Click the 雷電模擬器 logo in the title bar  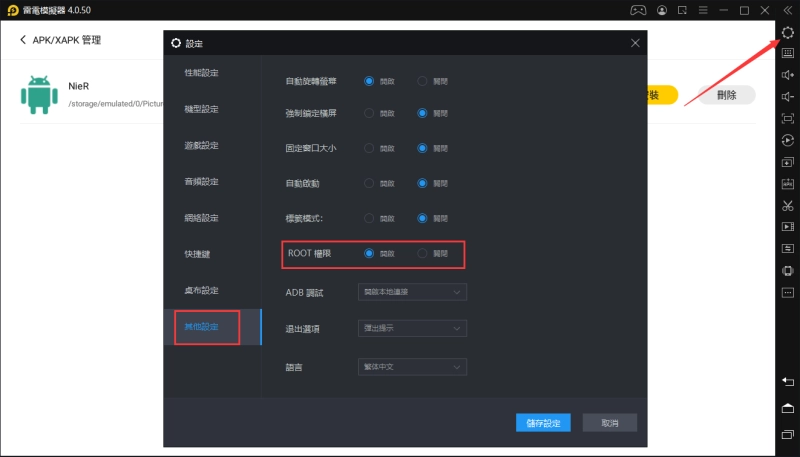pyautogui.click(x=13, y=10)
